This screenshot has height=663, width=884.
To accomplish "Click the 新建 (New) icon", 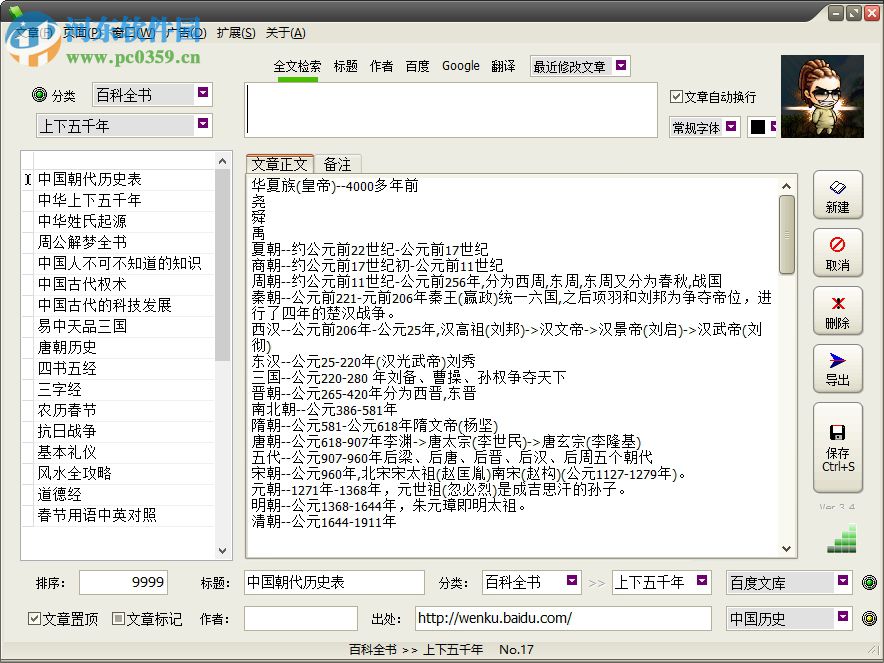I will [838, 196].
